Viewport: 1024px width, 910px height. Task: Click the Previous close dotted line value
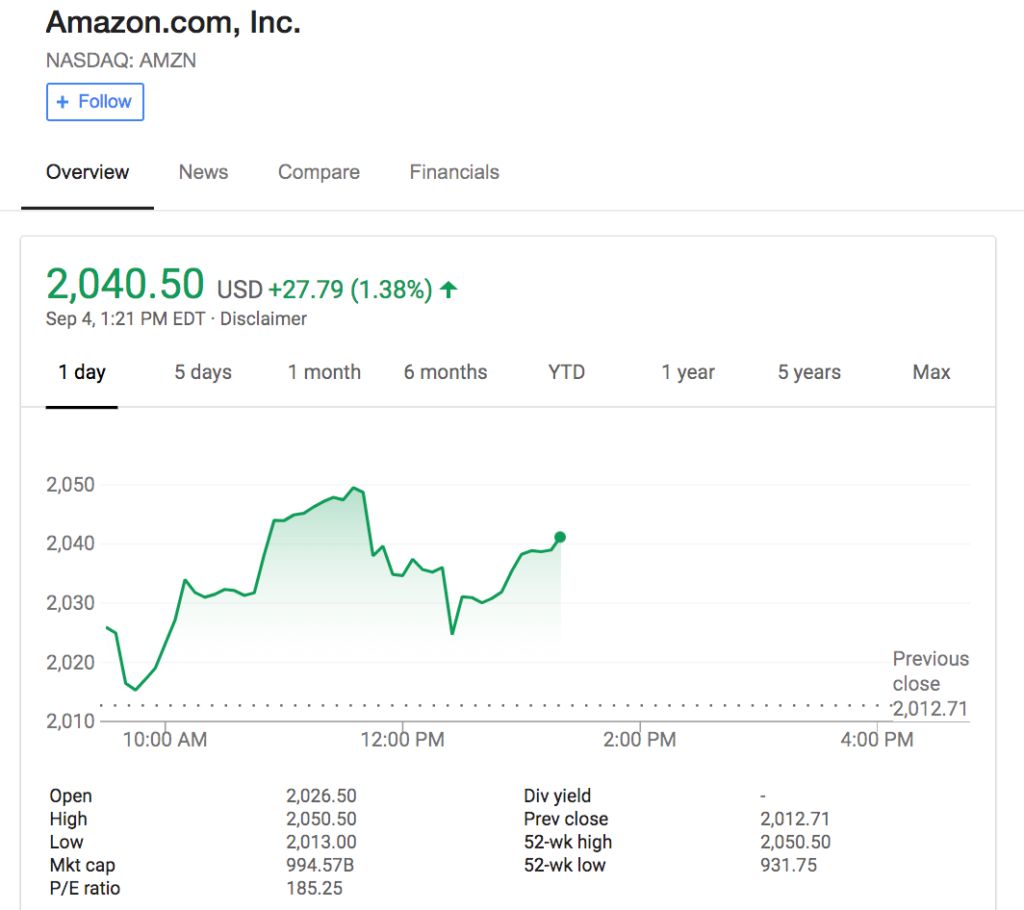click(x=931, y=708)
